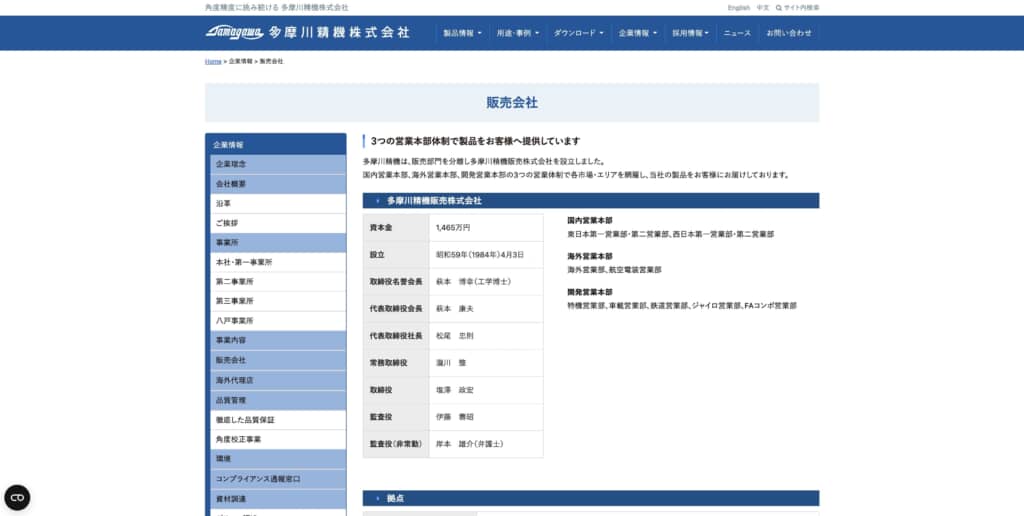This screenshot has width=1024, height=516.
Task: Open コンプライアンス通報窓口 in the sidebar
Action: pyautogui.click(x=278, y=479)
